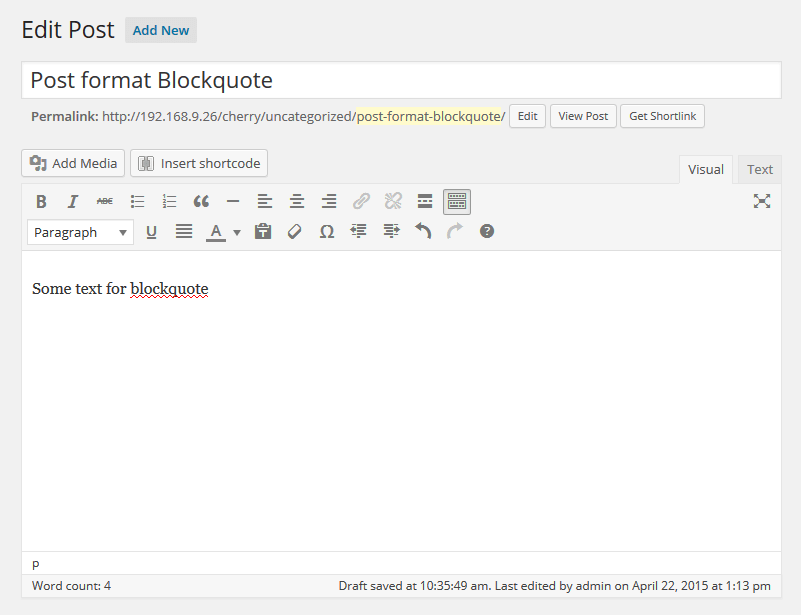Click the special character omega icon
The width and height of the screenshot is (801, 615).
pyautogui.click(x=326, y=231)
